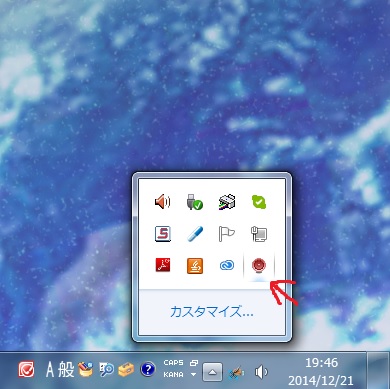
Task: Open カスタマイズ... link
Action: pyautogui.click(x=212, y=312)
